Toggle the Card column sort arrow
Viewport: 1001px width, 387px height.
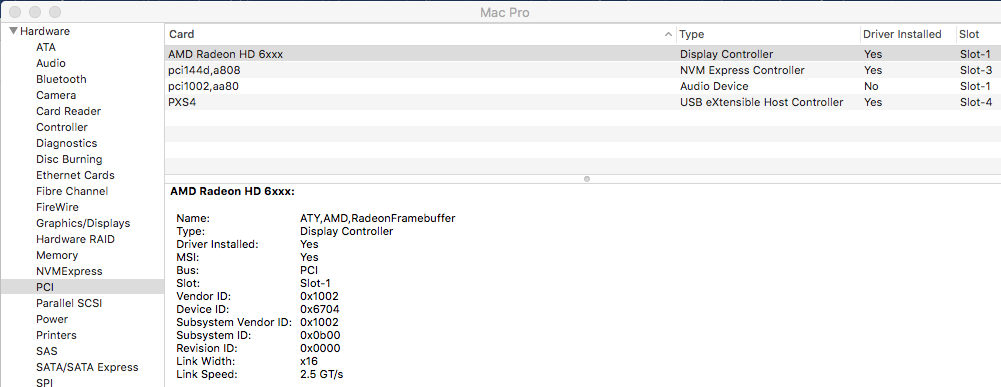668,34
